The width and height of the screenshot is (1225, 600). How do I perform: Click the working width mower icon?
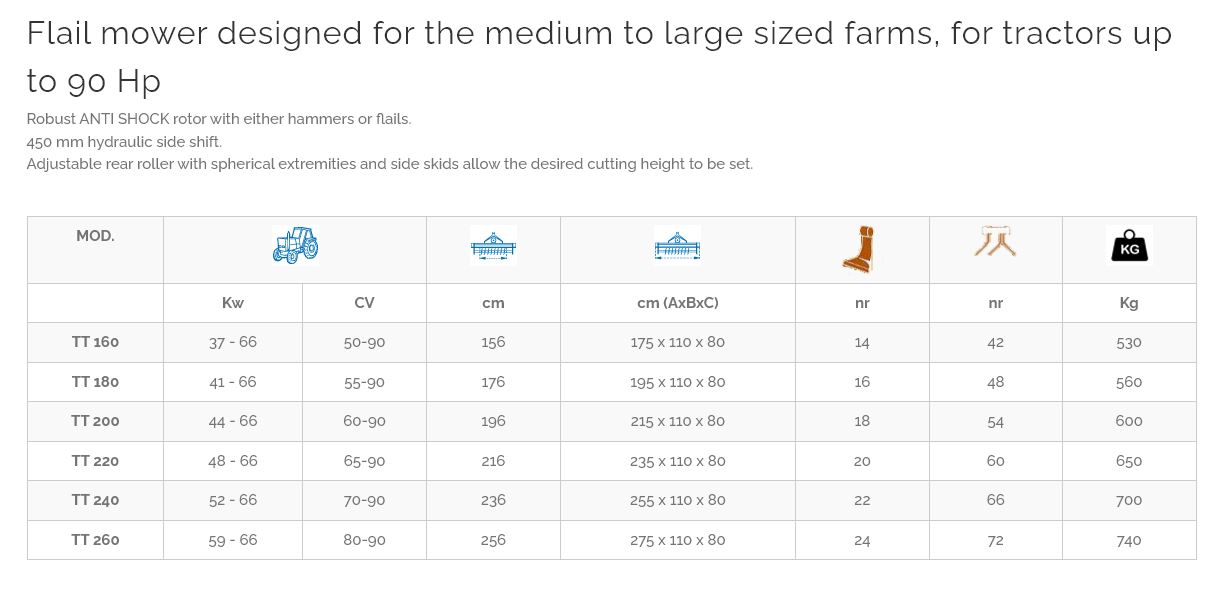click(x=493, y=245)
